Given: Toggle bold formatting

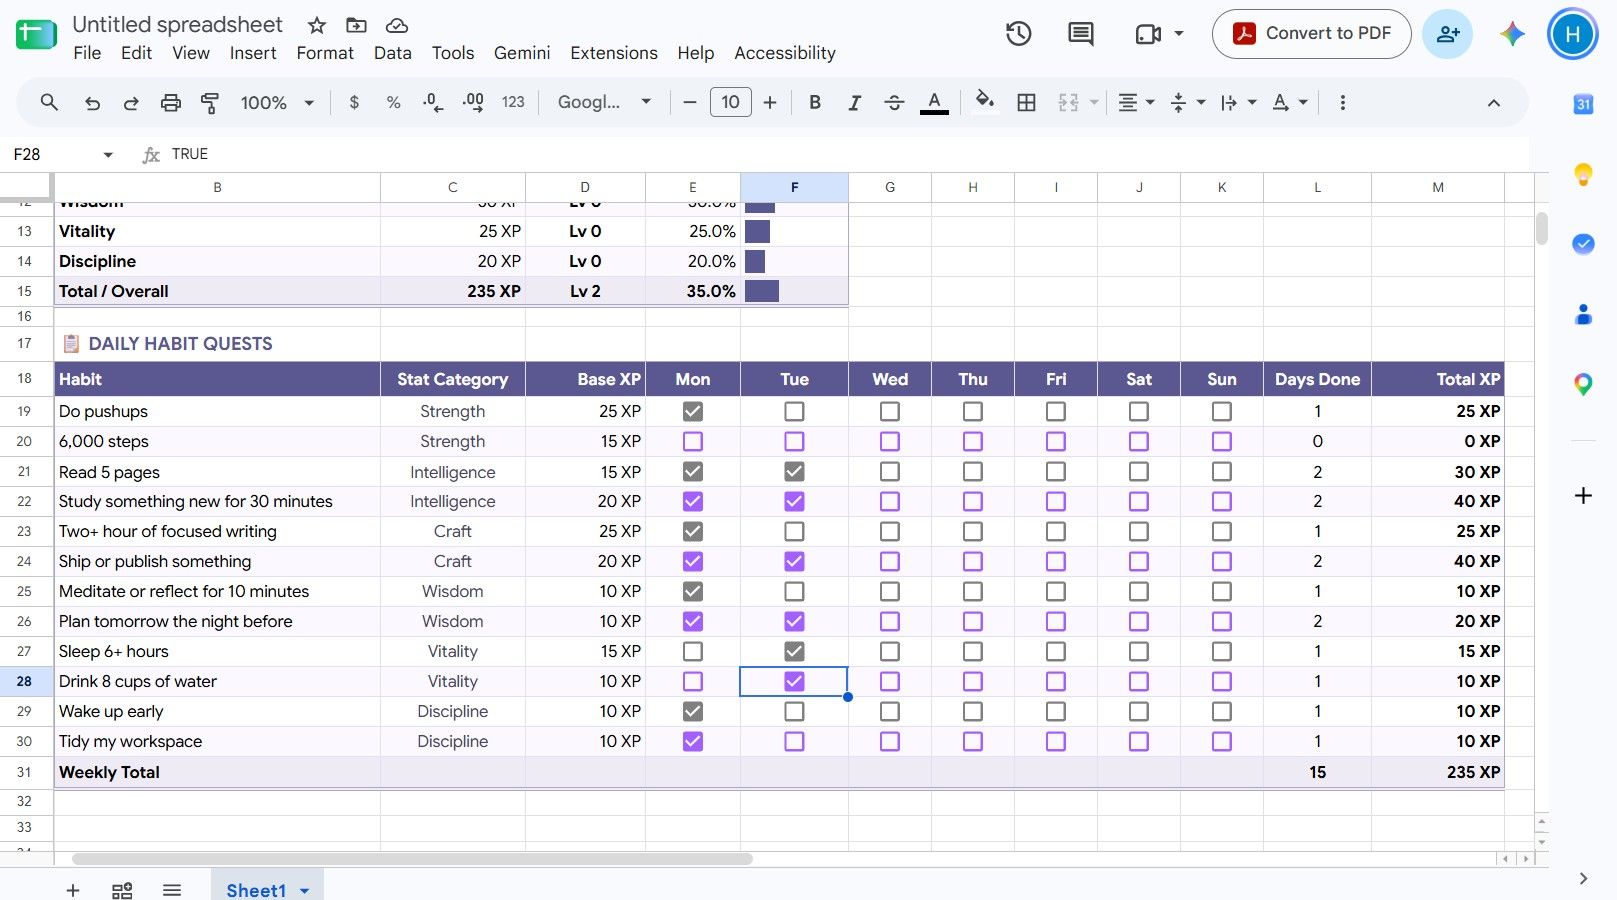Looking at the screenshot, I should tap(815, 102).
